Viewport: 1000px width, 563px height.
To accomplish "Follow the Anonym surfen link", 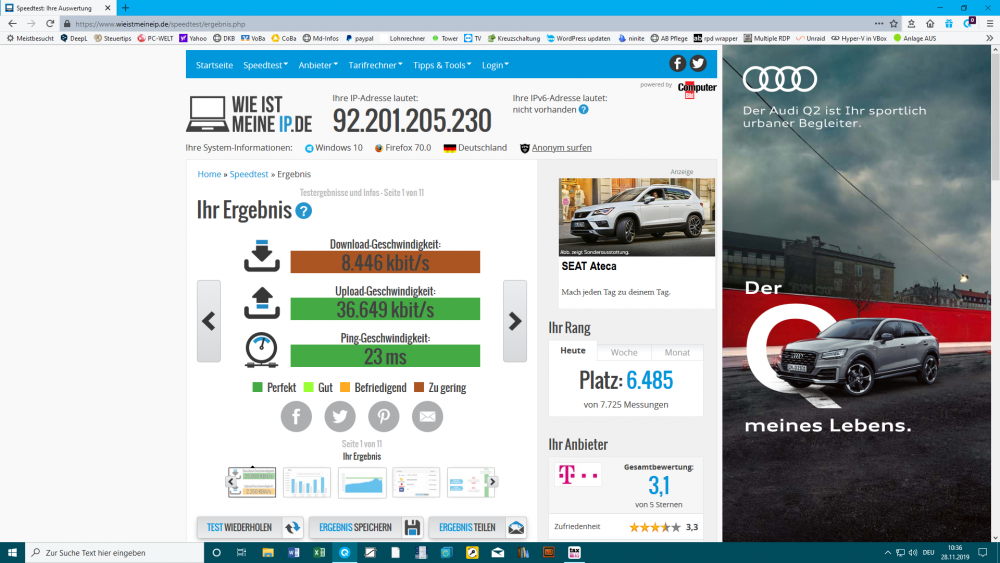I will tap(561, 148).
